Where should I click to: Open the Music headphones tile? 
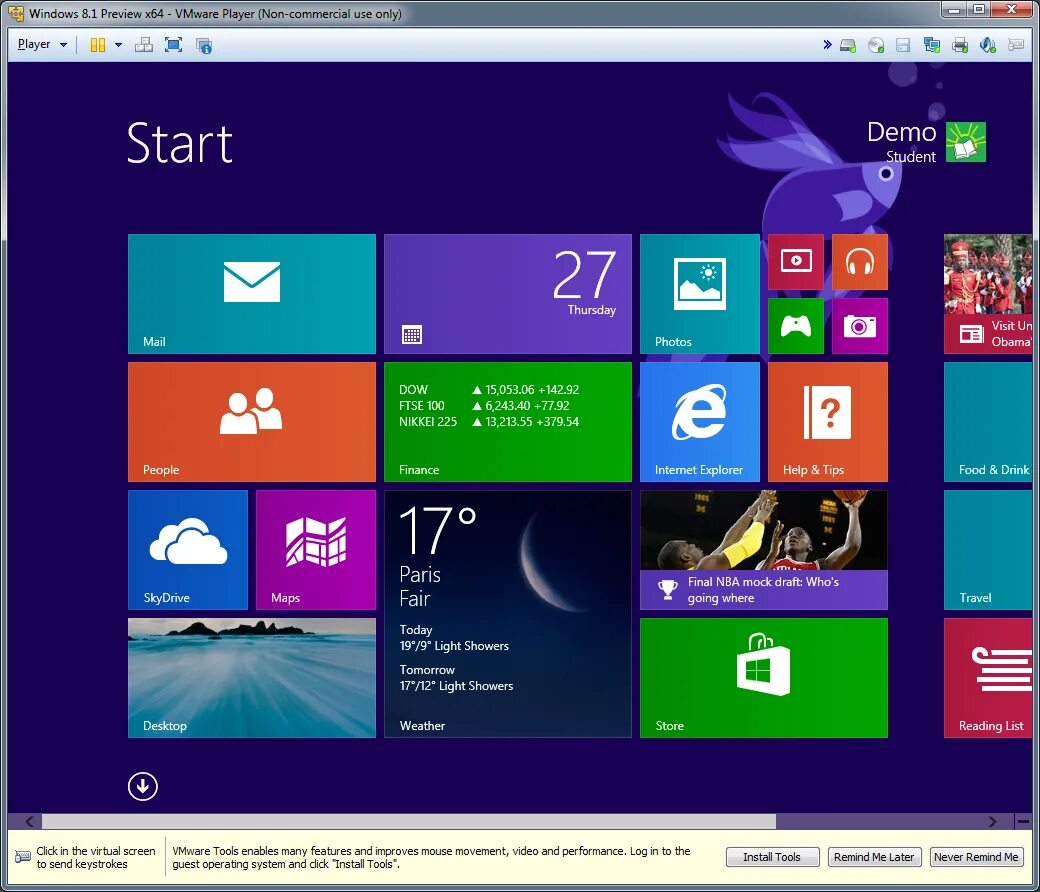coord(860,261)
